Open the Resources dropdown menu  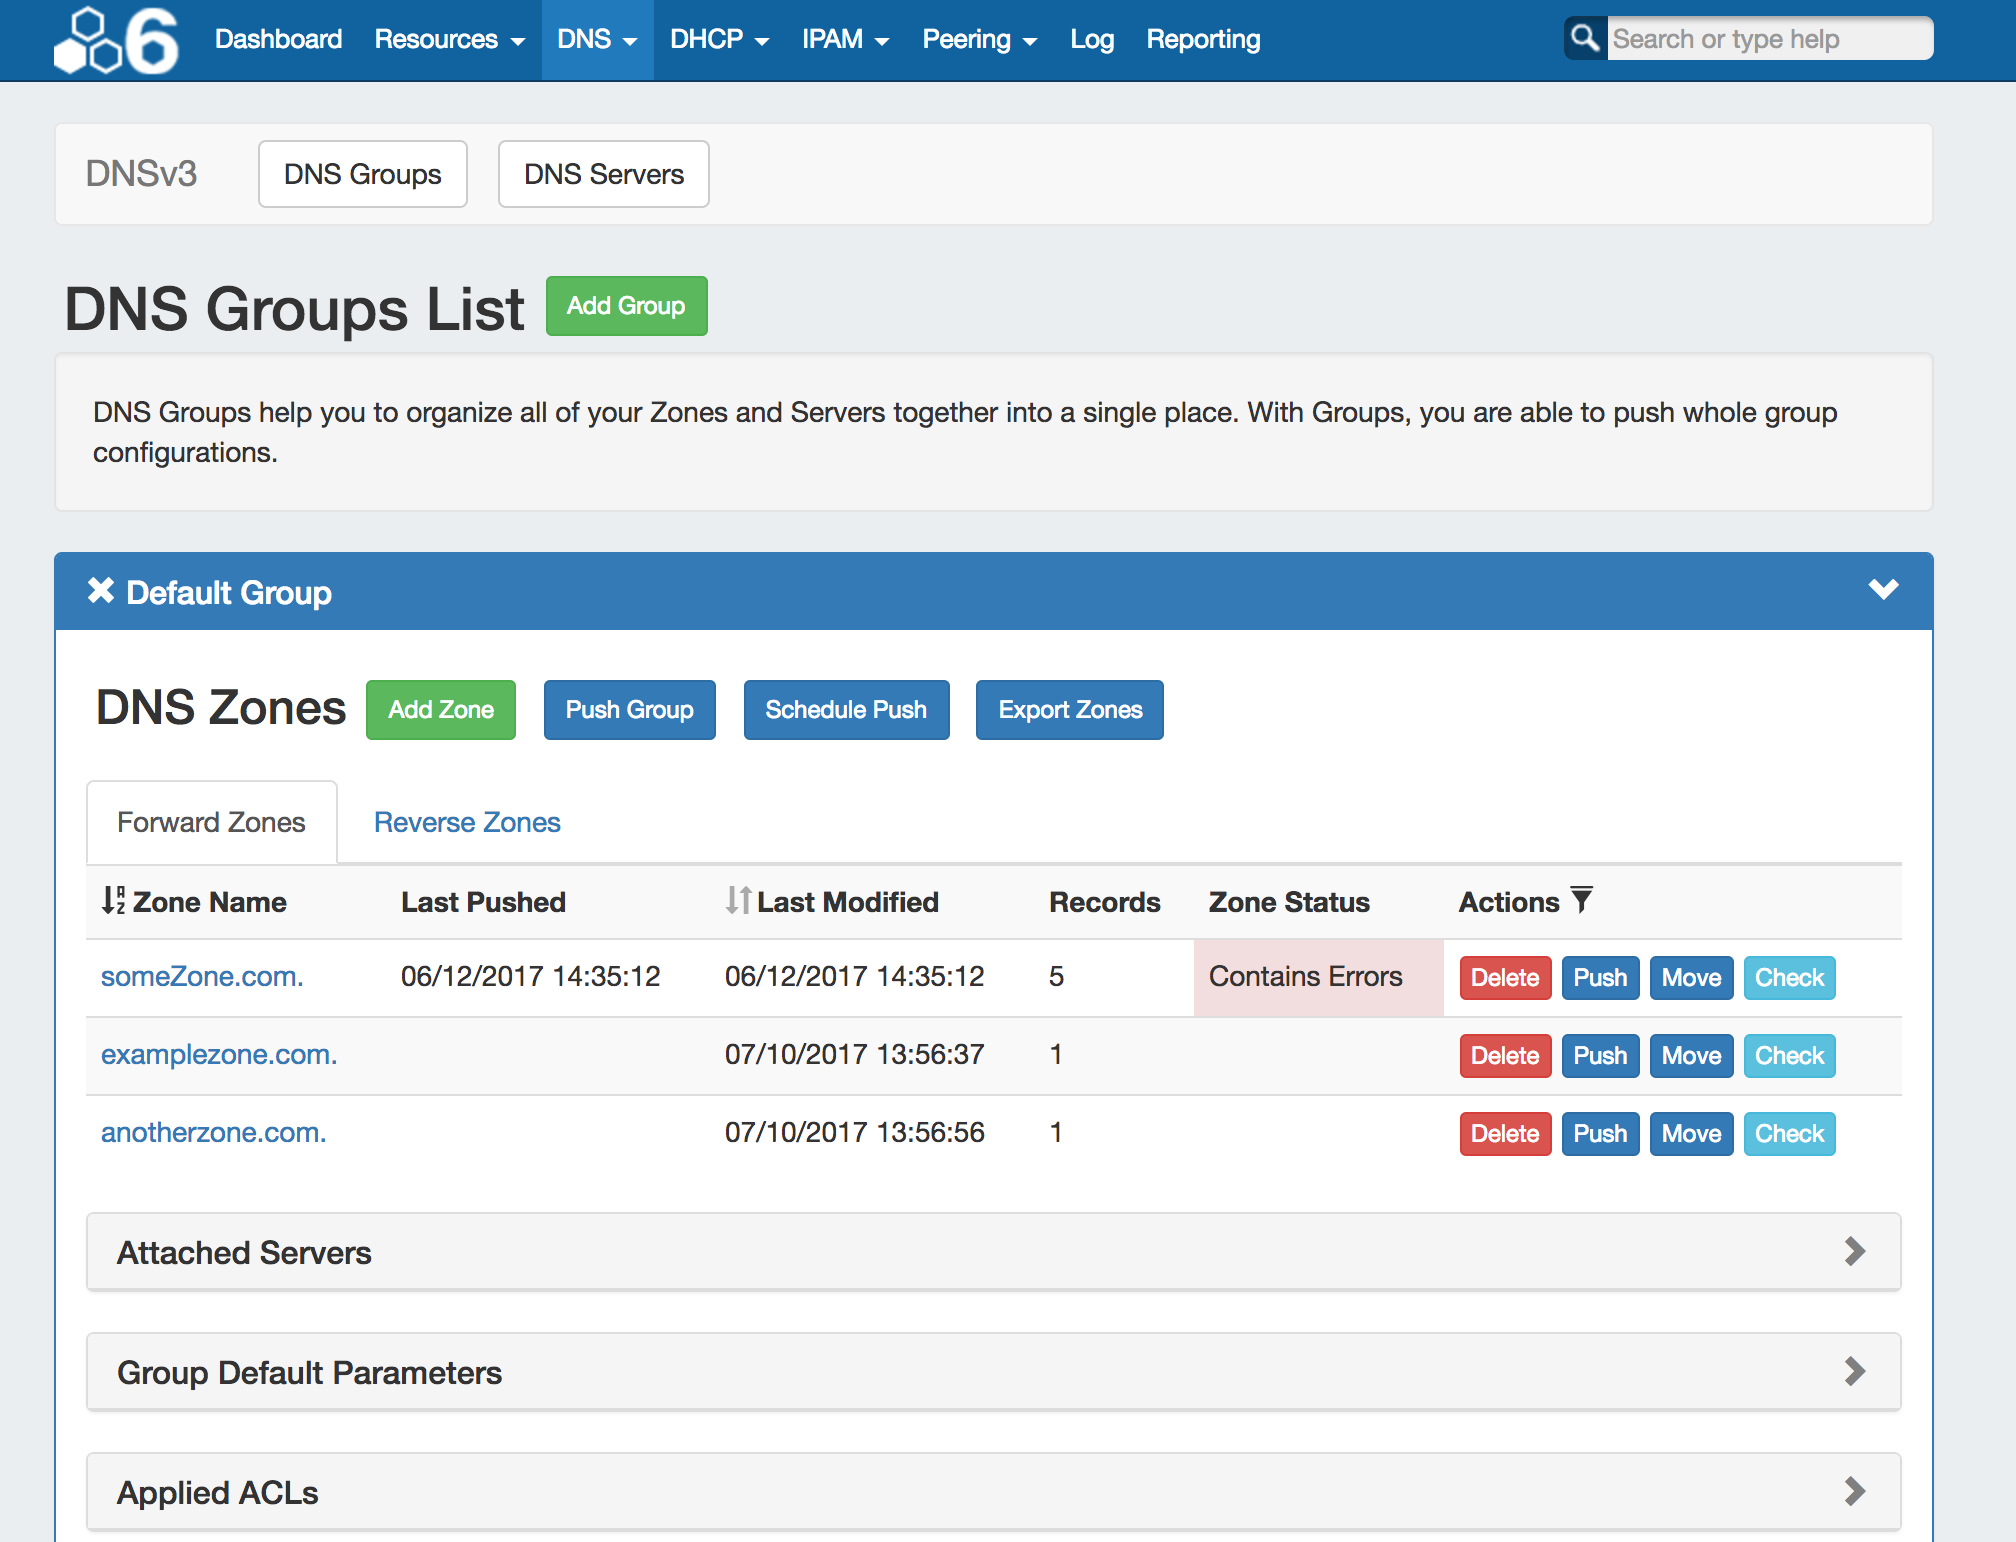coord(449,39)
